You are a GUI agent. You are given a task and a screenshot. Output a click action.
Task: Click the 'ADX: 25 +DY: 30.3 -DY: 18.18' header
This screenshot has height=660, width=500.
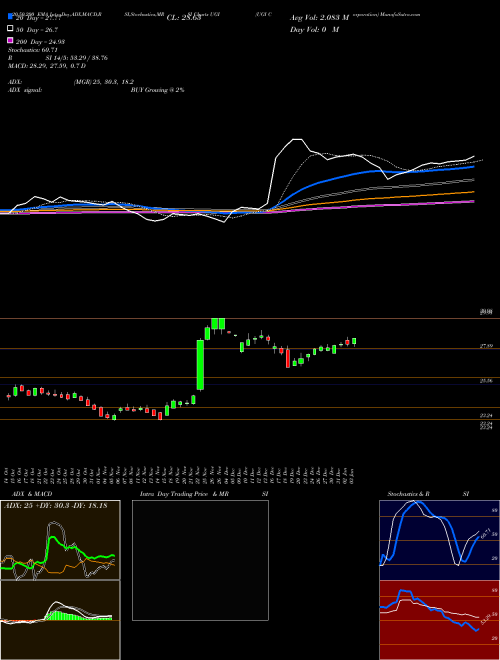point(56,505)
